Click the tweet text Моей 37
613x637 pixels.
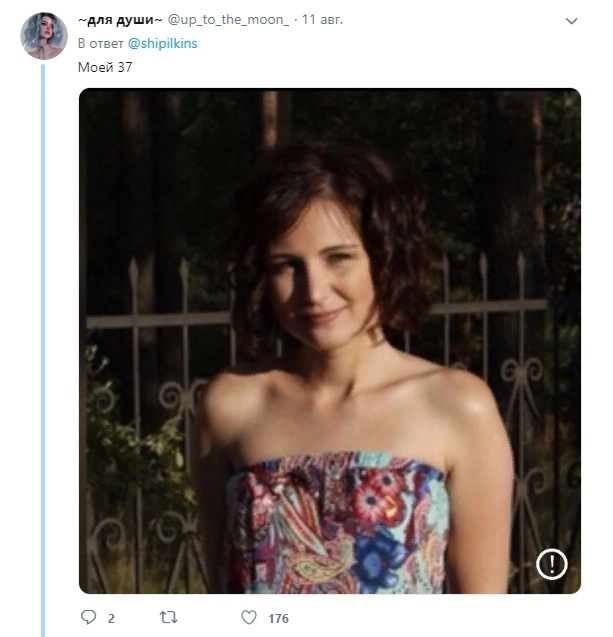click(105, 67)
